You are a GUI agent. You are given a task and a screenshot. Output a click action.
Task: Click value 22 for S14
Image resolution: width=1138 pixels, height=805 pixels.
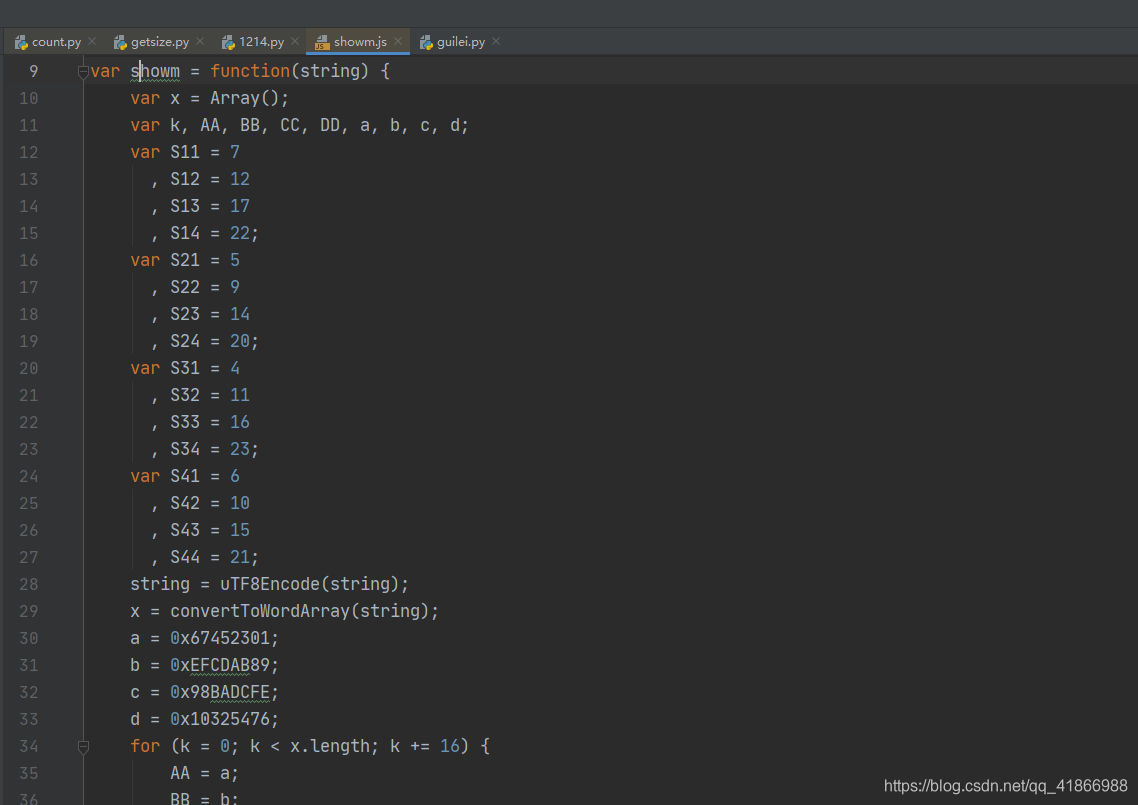click(240, 233)
